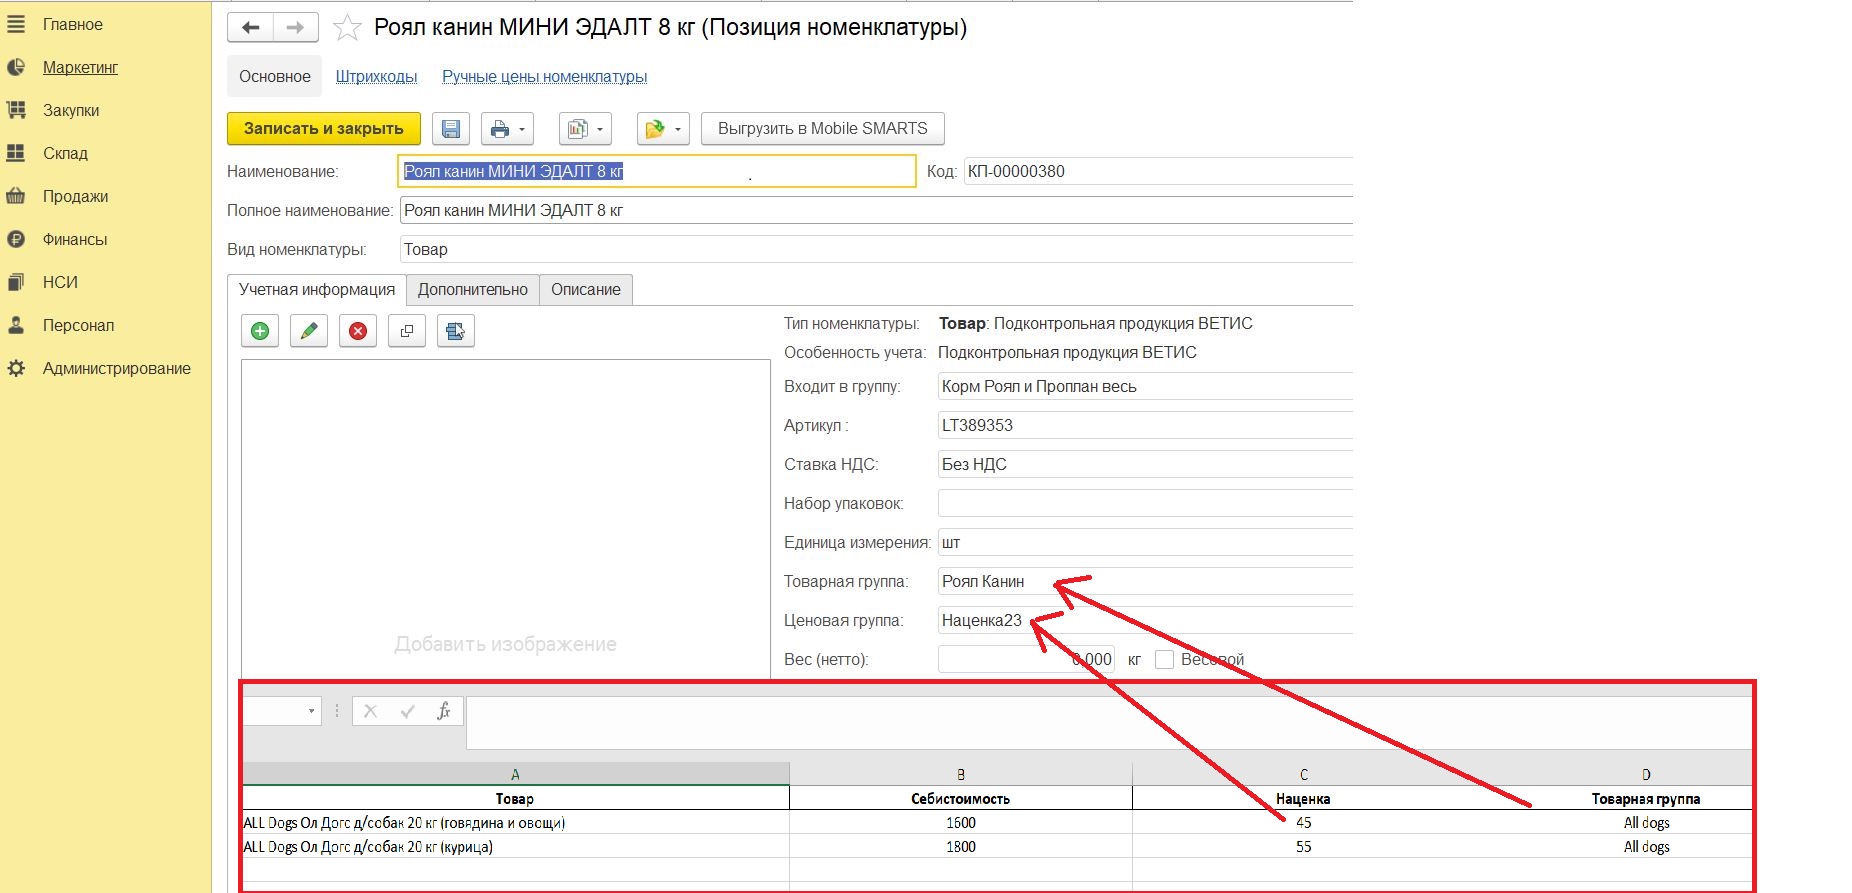This screenshot has width=1852, height=893.
Task: Expand the reports icon dropdown
Action: pyautogui.click(x=584, y=129)
